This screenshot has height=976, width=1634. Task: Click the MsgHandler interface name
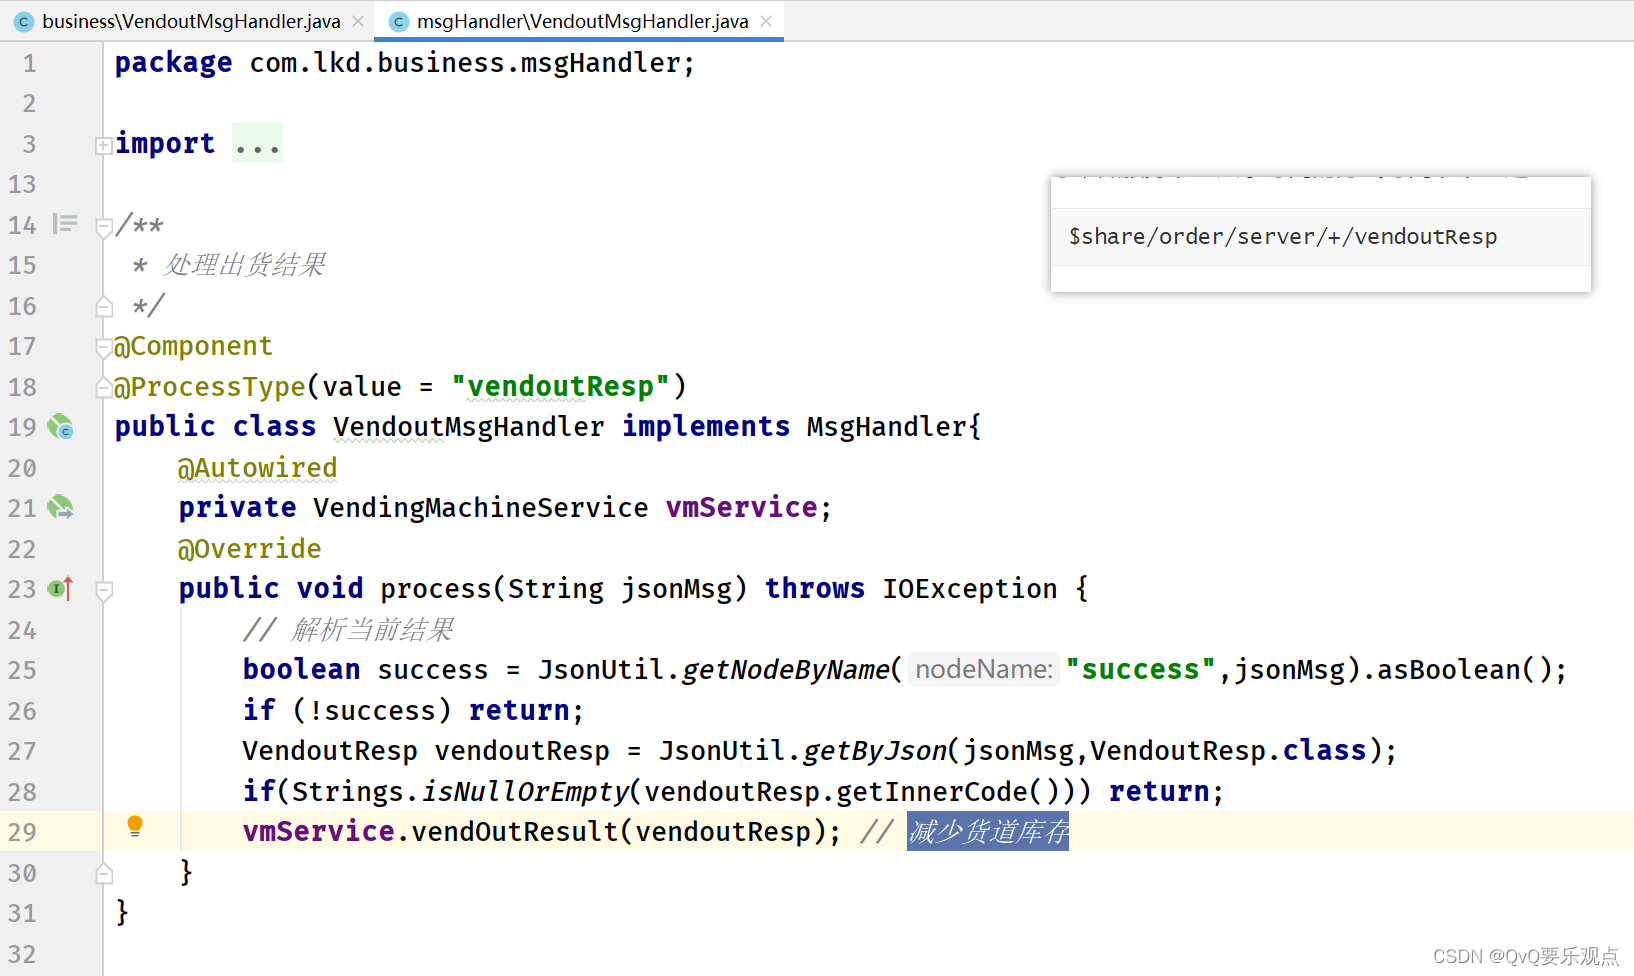[887, 427]
